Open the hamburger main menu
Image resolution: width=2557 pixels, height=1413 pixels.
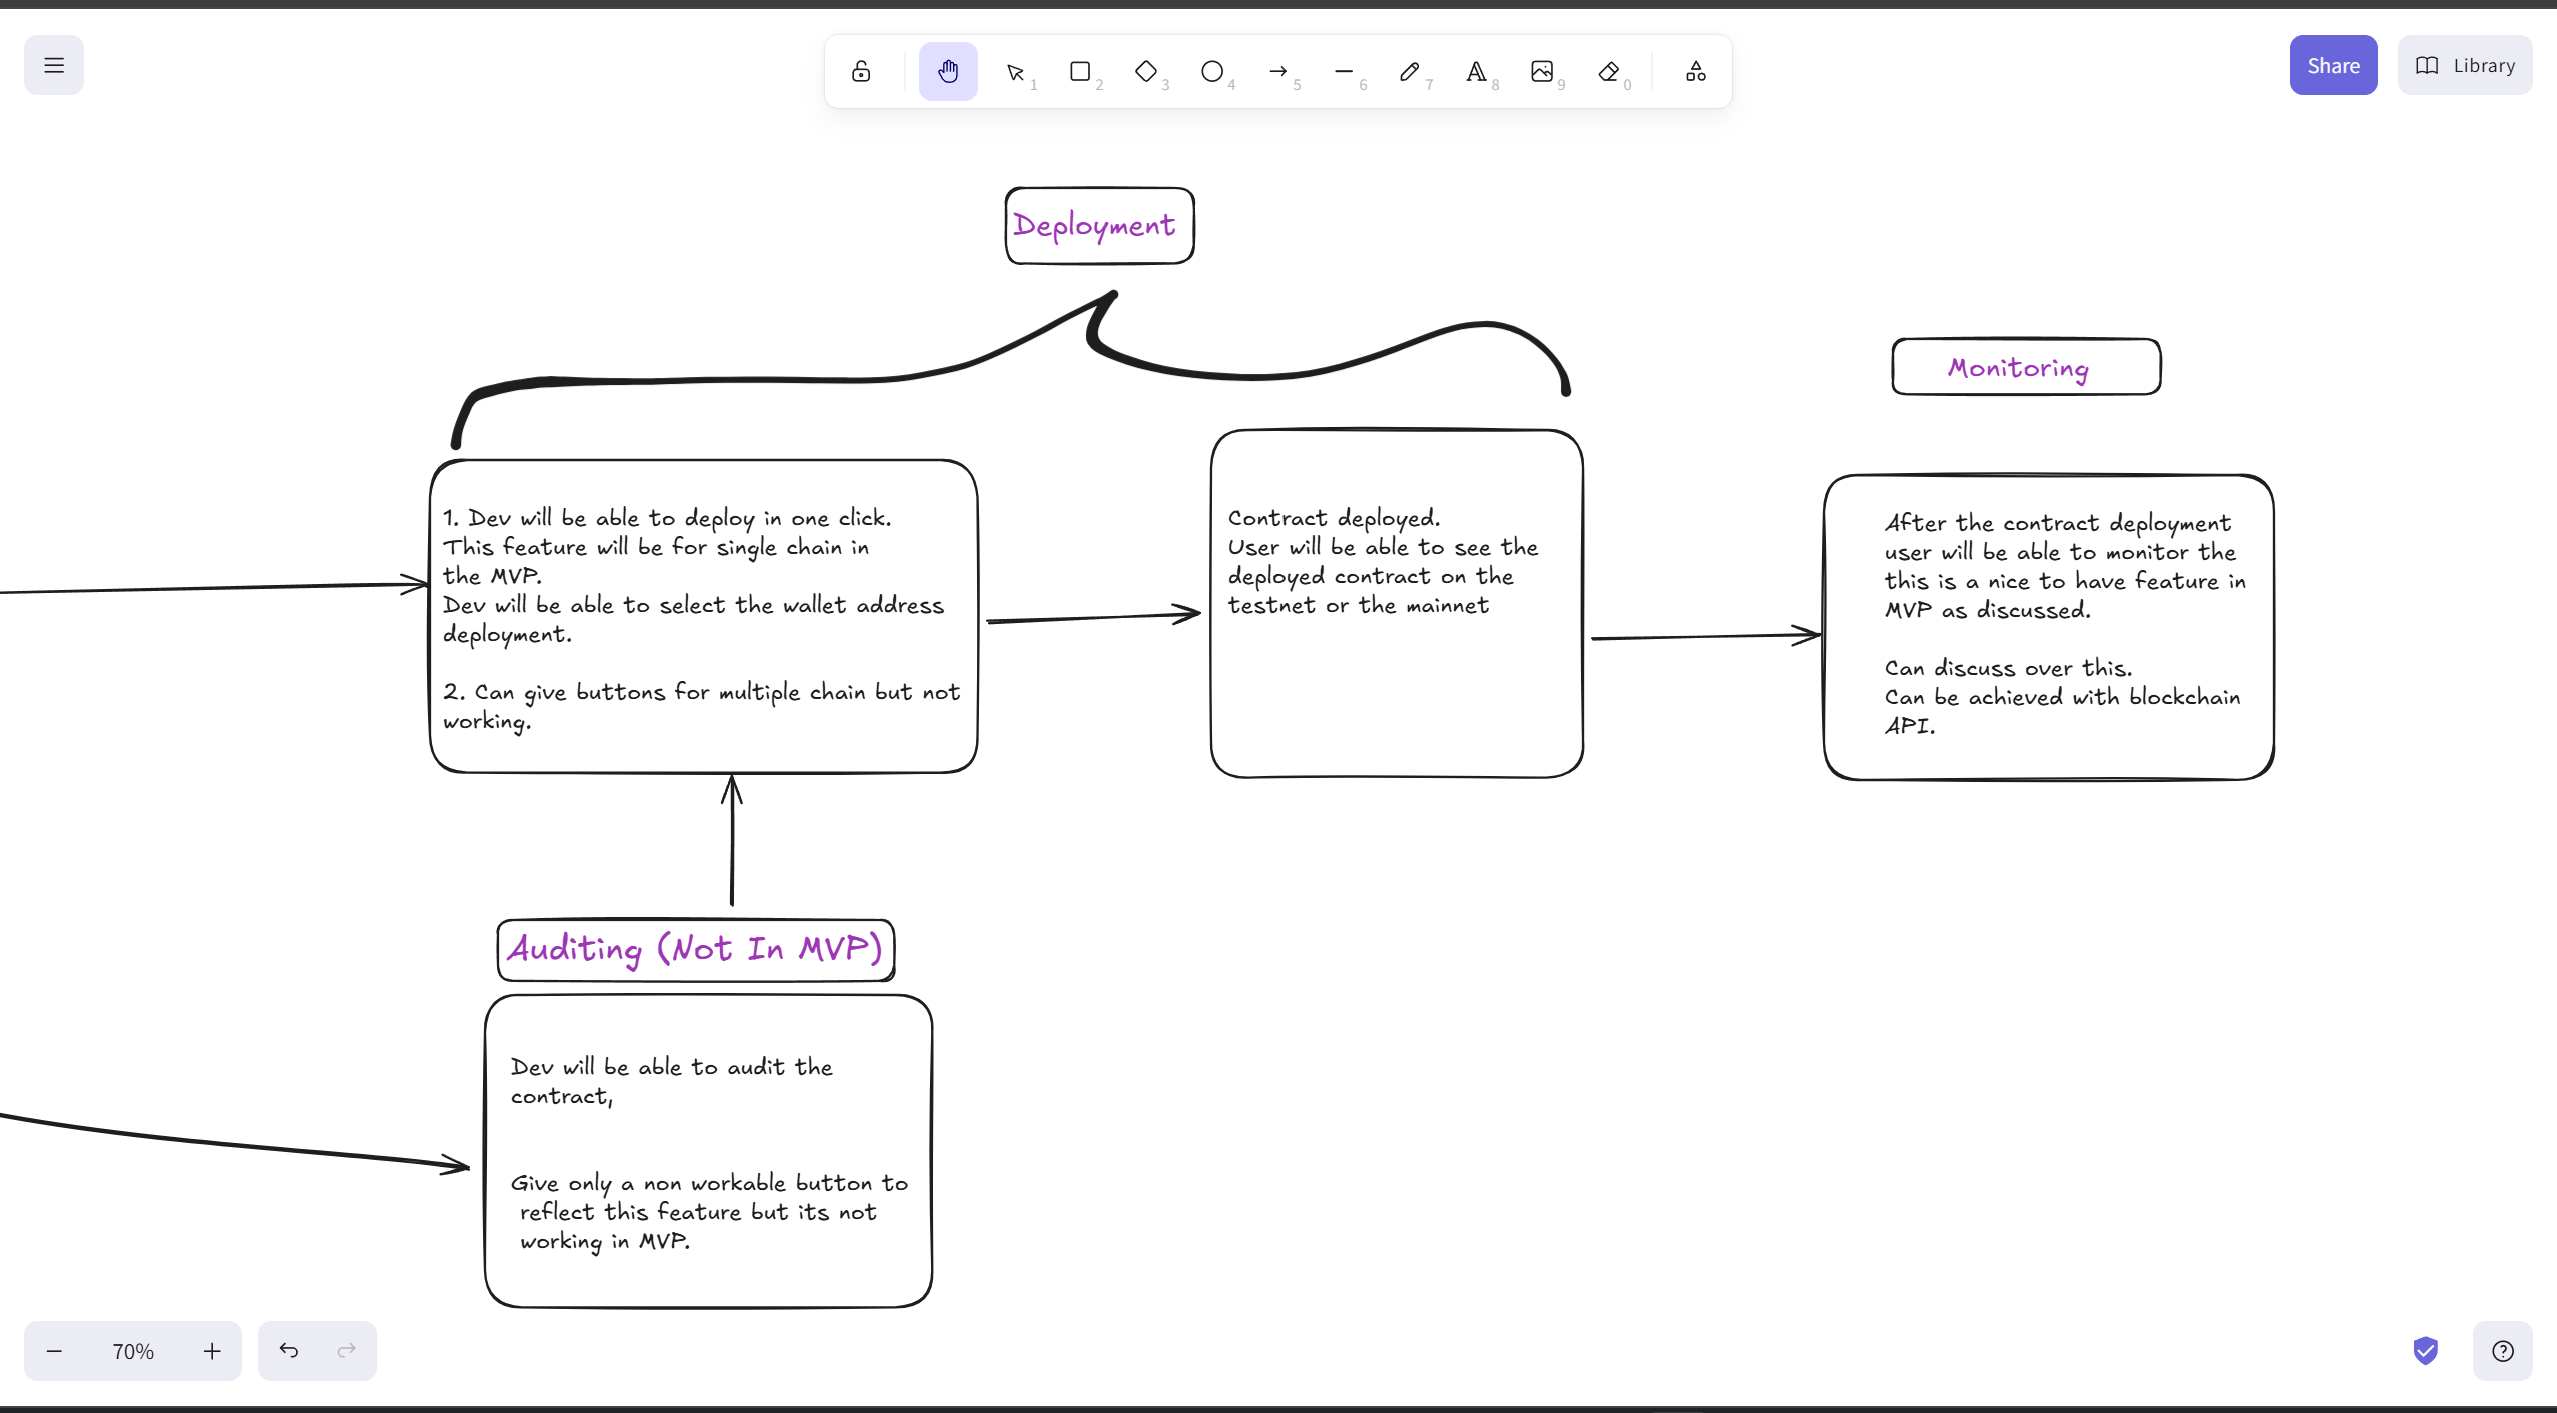(x=53, y=64)
